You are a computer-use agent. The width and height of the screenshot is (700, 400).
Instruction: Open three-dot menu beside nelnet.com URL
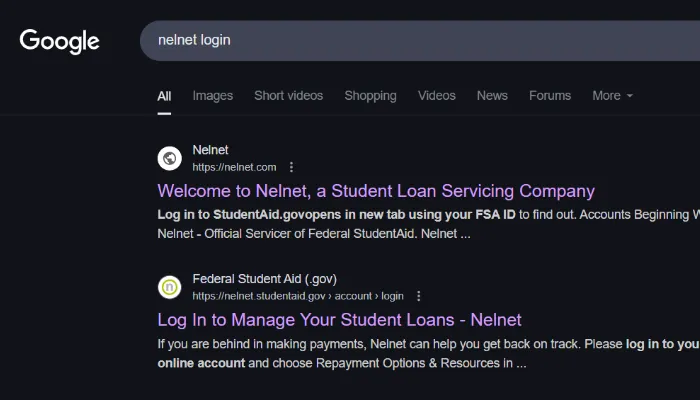tap(291, 167)
